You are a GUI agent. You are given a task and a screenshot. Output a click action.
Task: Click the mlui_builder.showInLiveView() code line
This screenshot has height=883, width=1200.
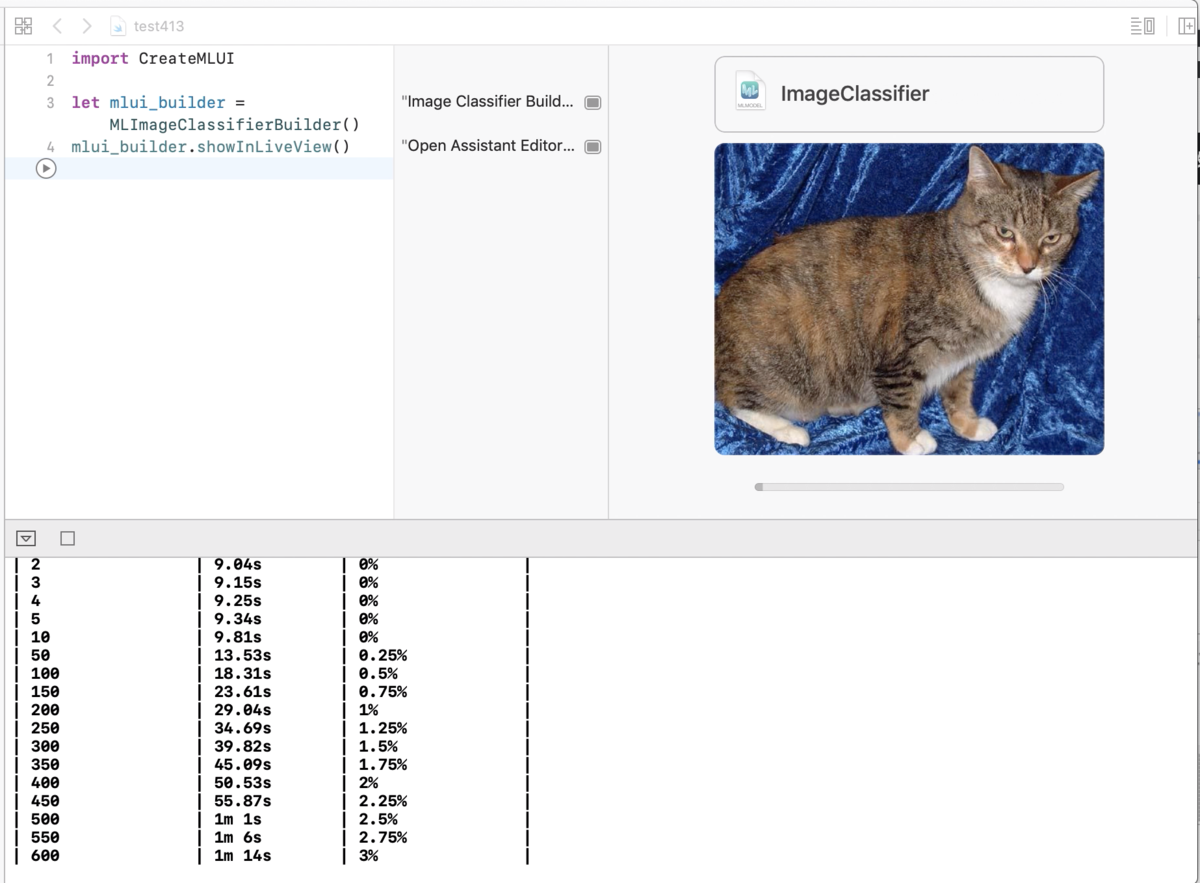click(x=210, y=147)
